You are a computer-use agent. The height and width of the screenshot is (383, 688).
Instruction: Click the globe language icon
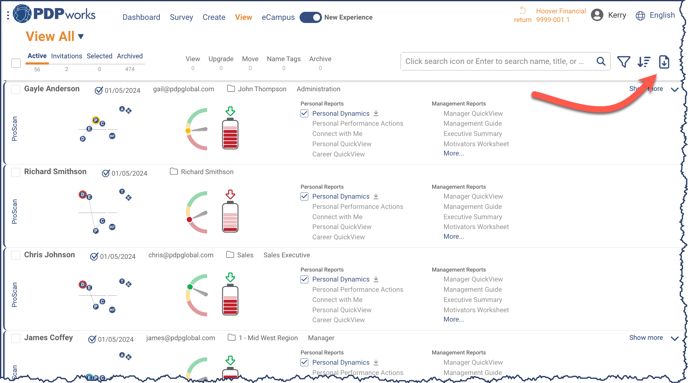pyautogui.click(x=641, y=16)
